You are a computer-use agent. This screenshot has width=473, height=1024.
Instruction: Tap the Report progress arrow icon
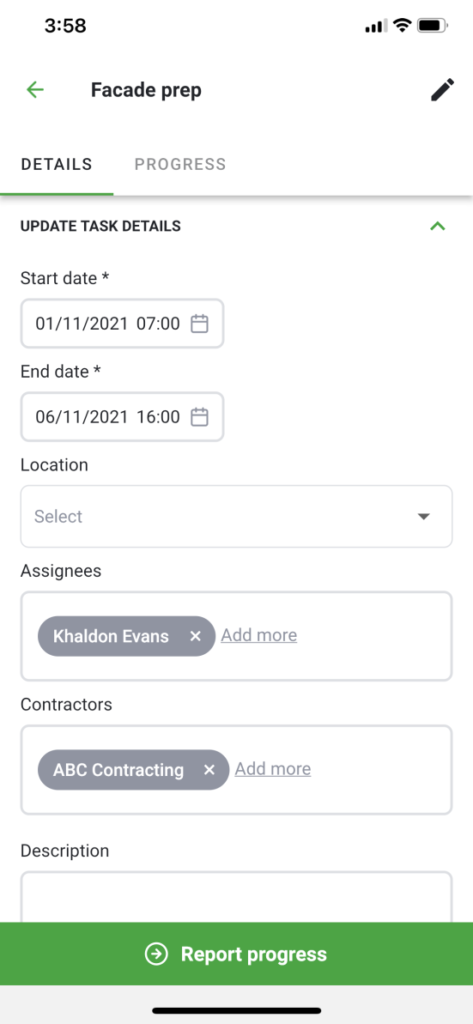click(156, 954)
